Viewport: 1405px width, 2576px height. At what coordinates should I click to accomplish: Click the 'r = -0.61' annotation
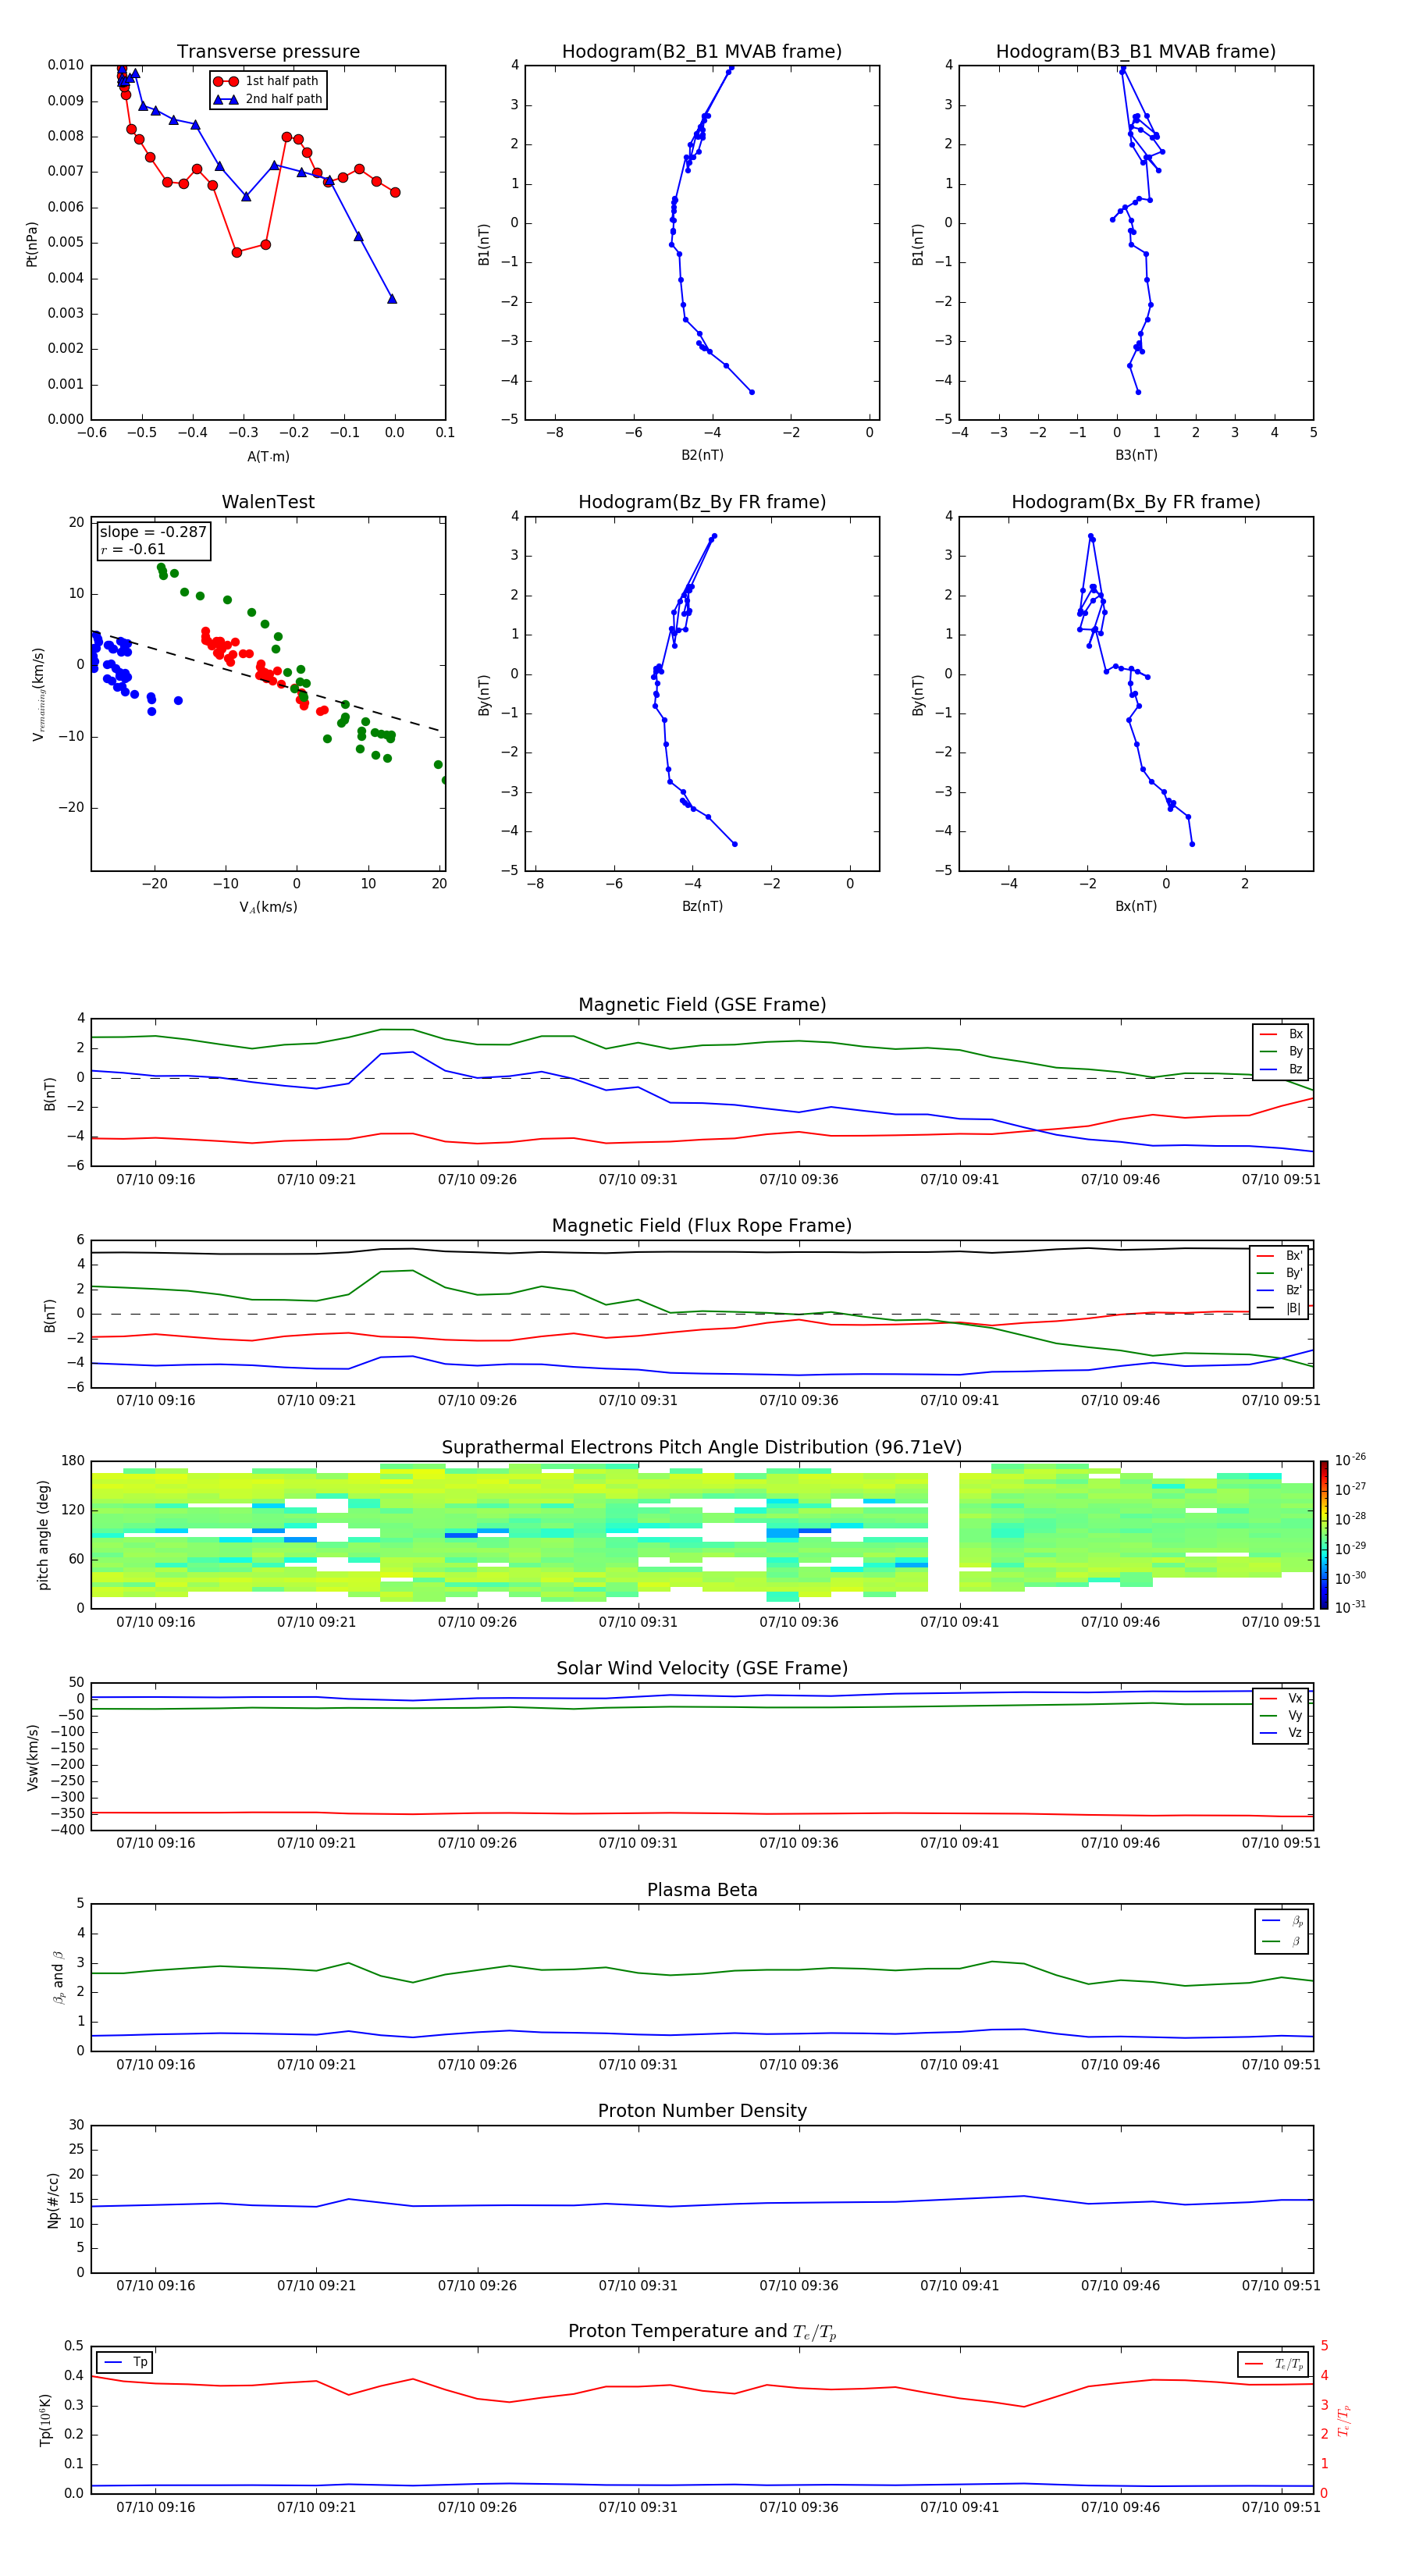[133, 549]
